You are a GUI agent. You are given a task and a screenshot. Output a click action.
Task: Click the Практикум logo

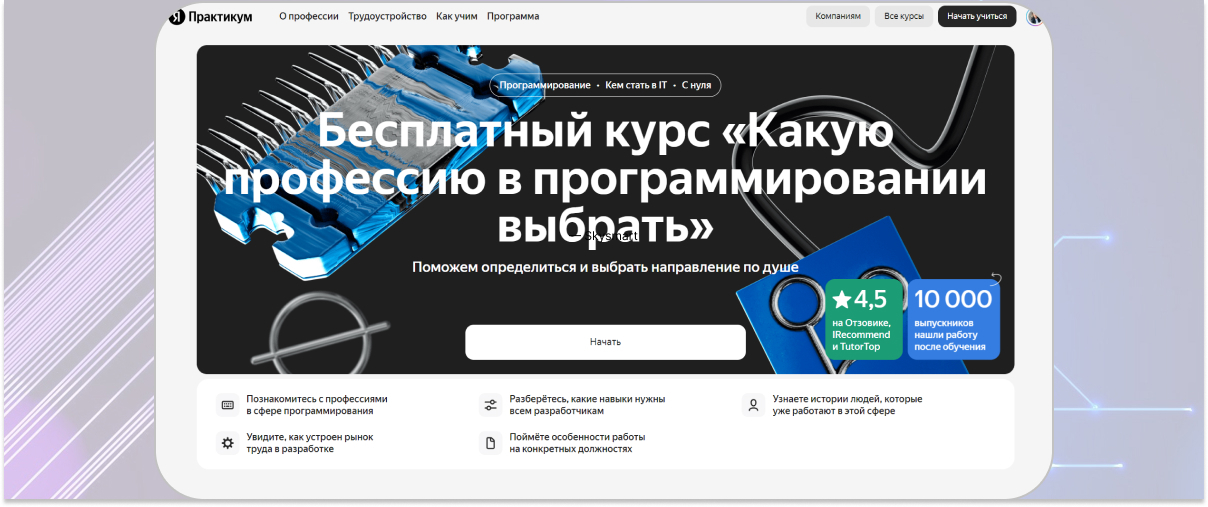point(210,16)
